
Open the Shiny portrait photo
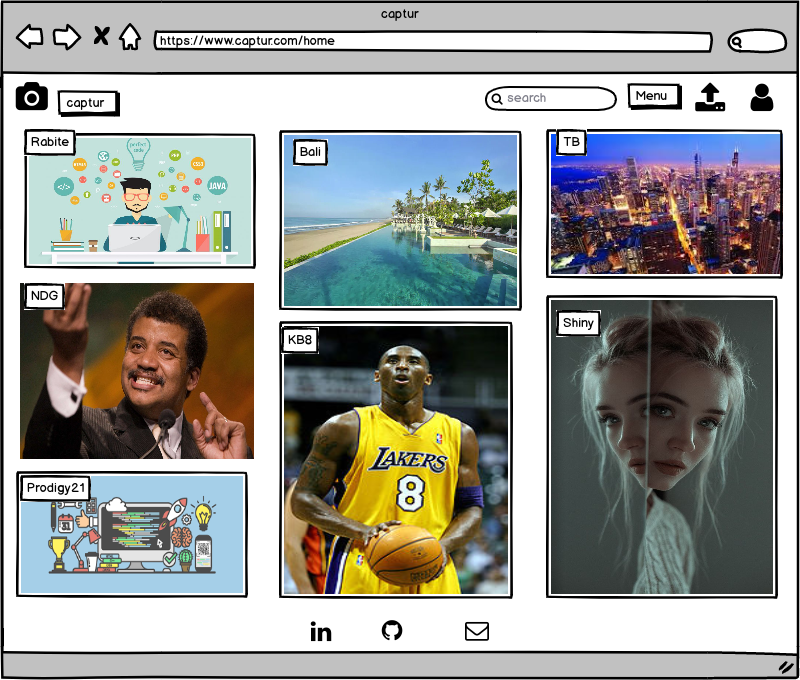click(x=662, y=447)
